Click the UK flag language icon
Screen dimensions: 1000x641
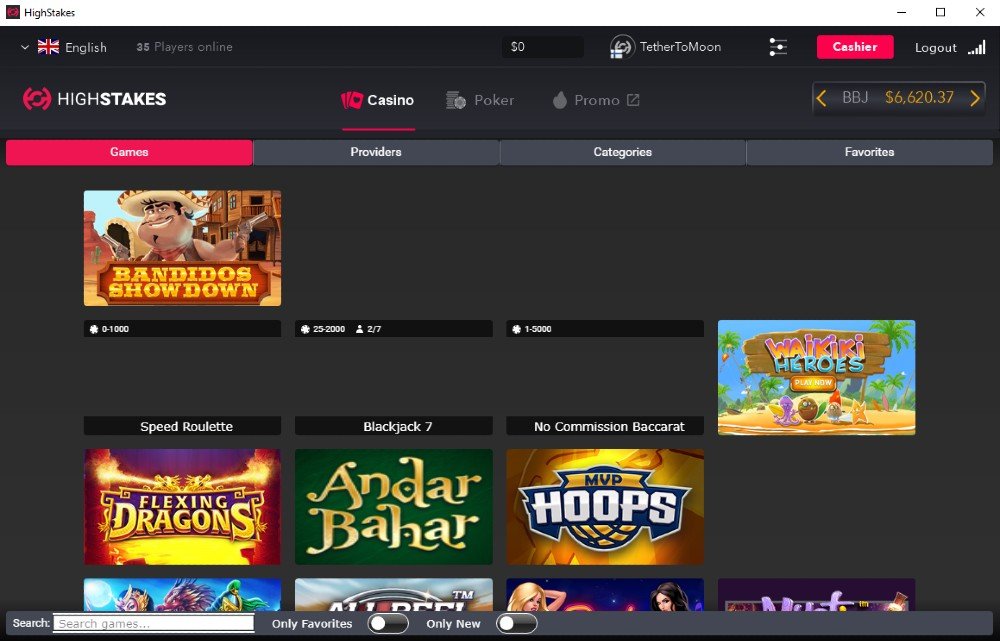[x=48, y=47]
